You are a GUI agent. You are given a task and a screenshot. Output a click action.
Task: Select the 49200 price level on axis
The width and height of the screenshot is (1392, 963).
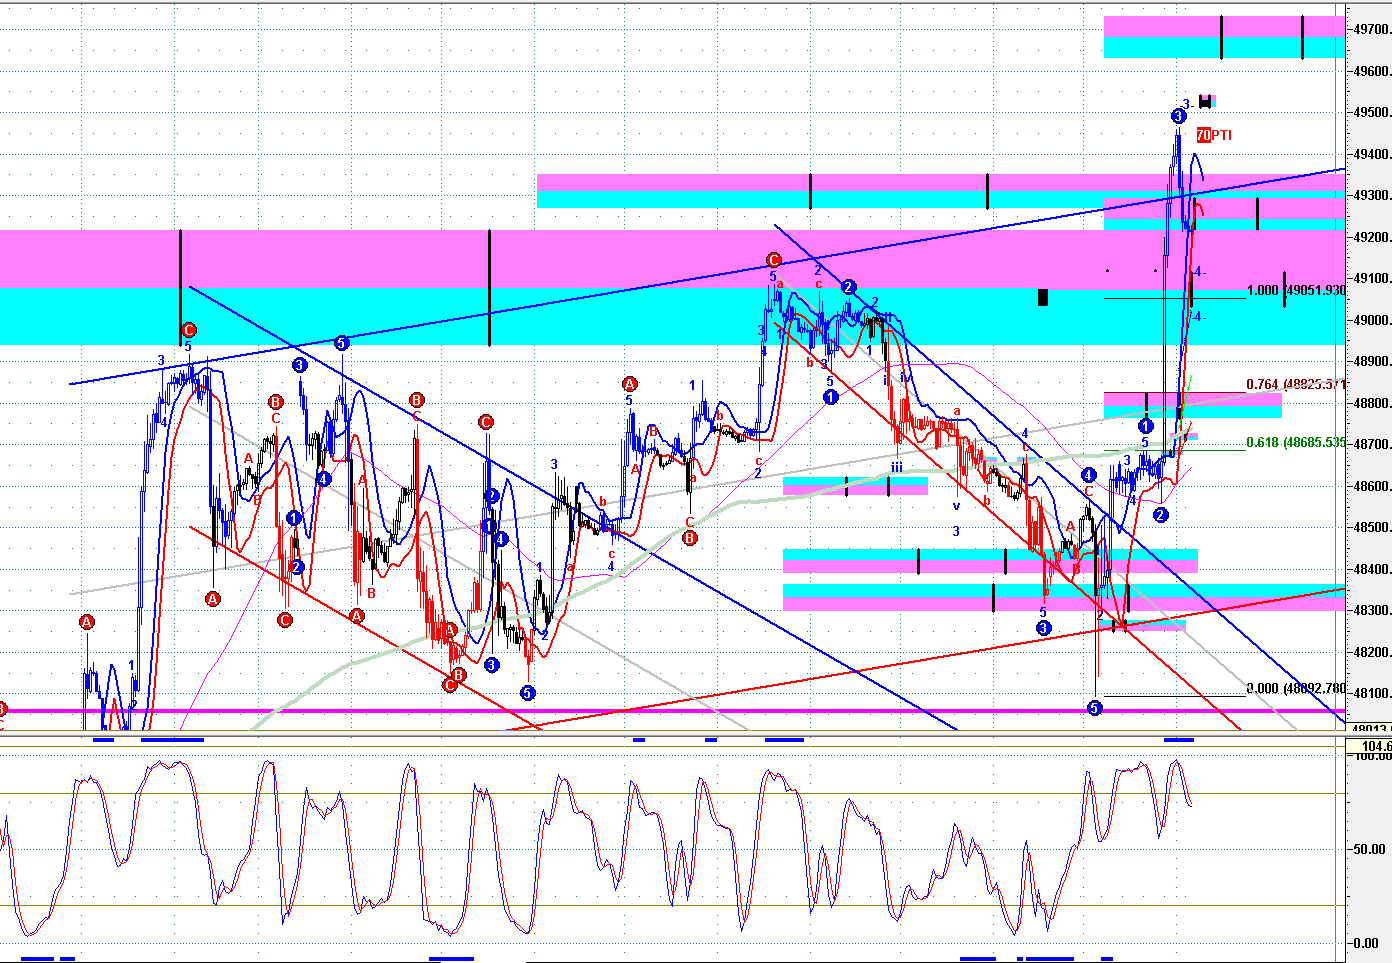pyautogui.click(x=1371, y=238)
